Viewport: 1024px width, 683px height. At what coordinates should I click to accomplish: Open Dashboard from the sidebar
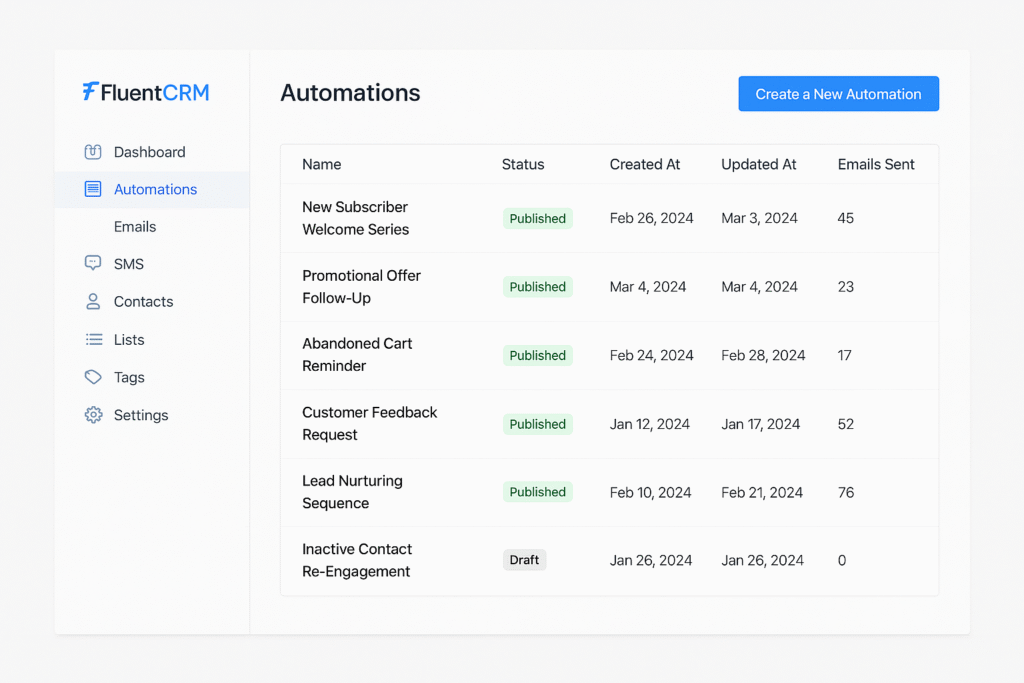[x=150, y=152]
